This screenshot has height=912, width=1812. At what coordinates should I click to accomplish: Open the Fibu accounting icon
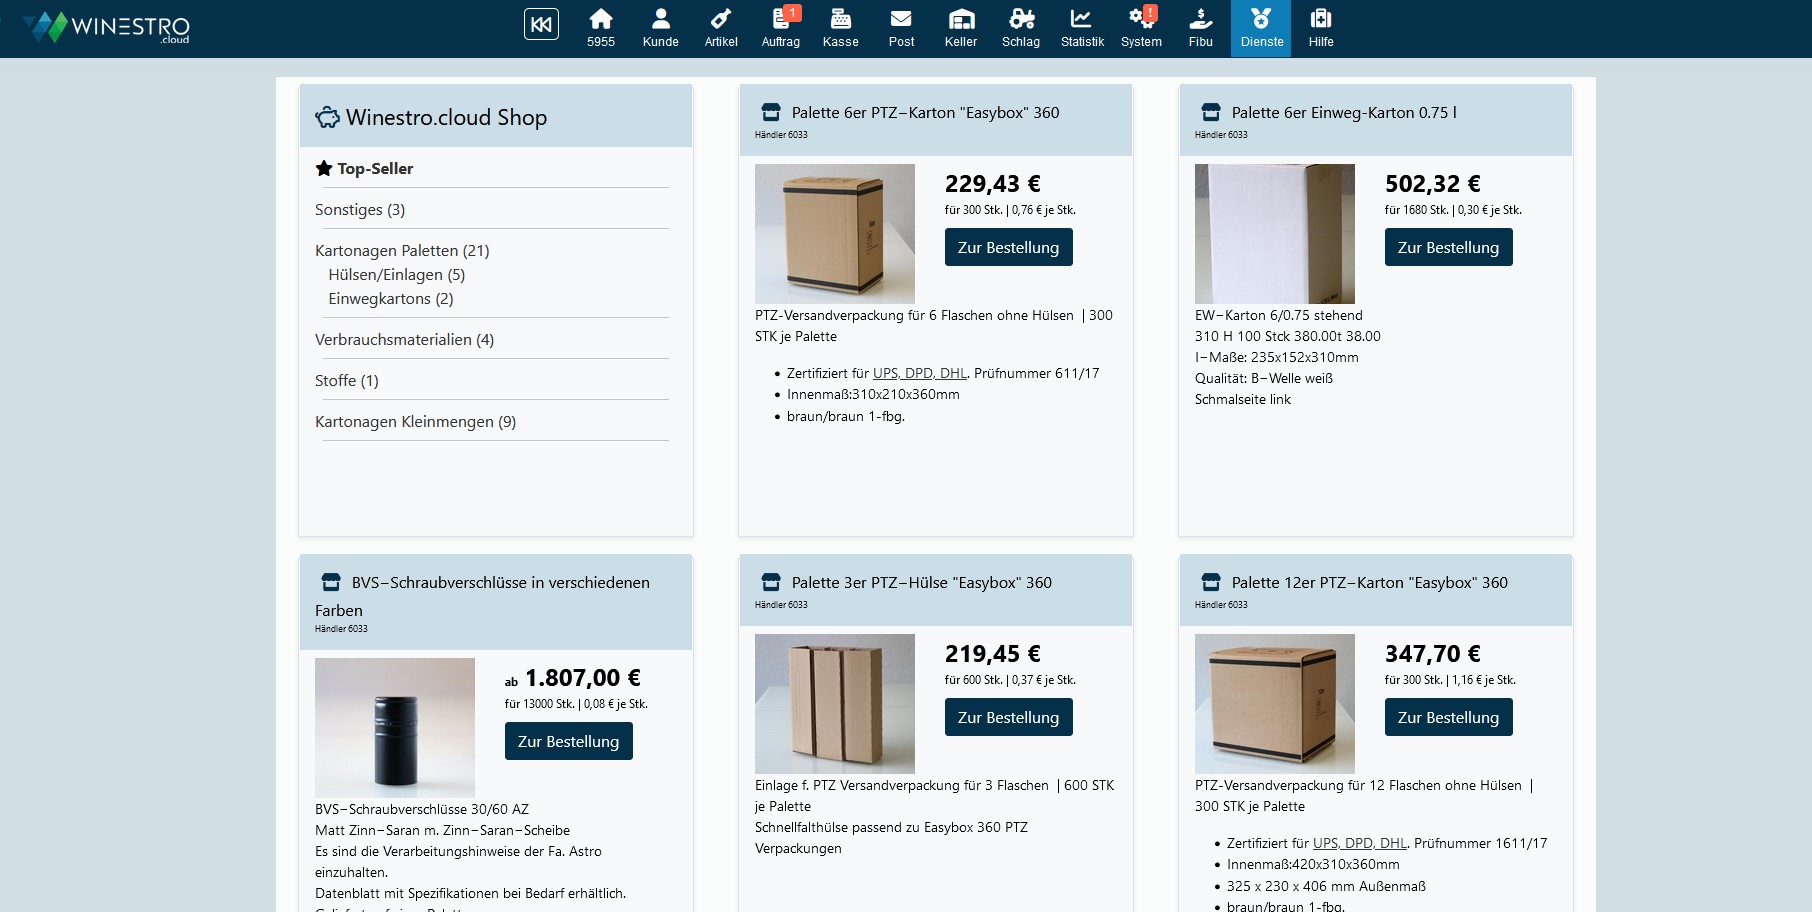(1201, 28)
